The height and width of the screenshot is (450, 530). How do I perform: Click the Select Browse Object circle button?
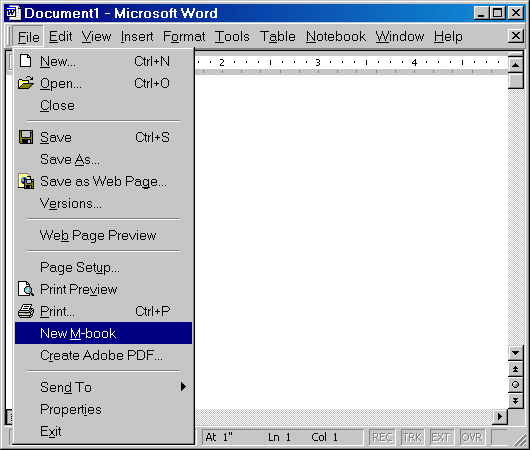click(x=515, y=384)
